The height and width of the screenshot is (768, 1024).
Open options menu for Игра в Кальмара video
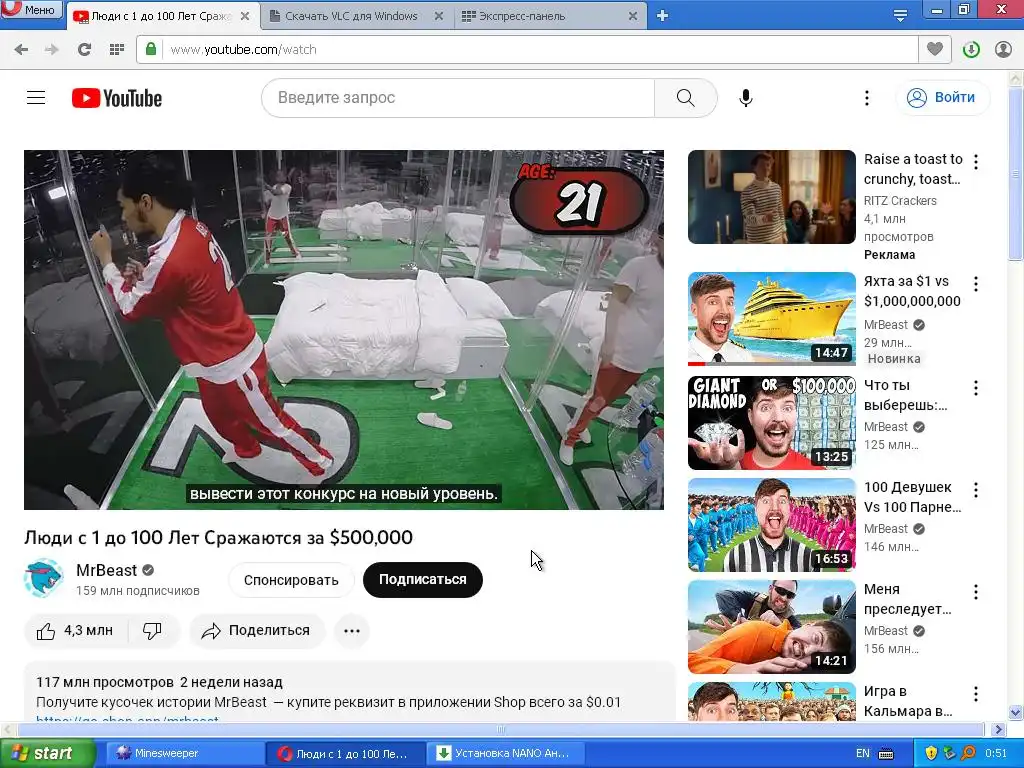click(x=976, y=694)
